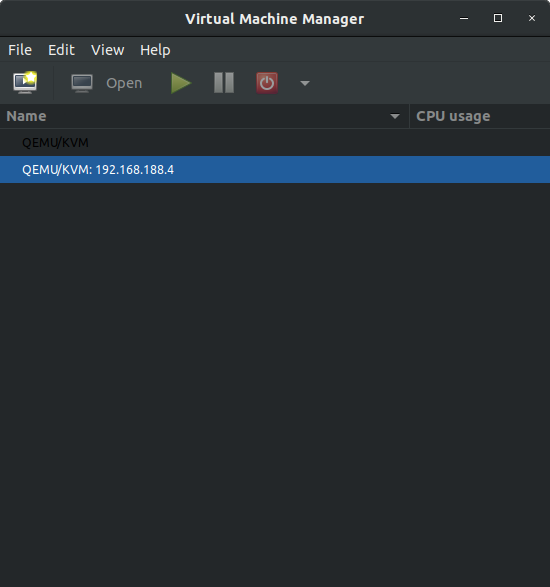Shut down the VM with the red power icon
550x587 pixels.
[267, 83]
